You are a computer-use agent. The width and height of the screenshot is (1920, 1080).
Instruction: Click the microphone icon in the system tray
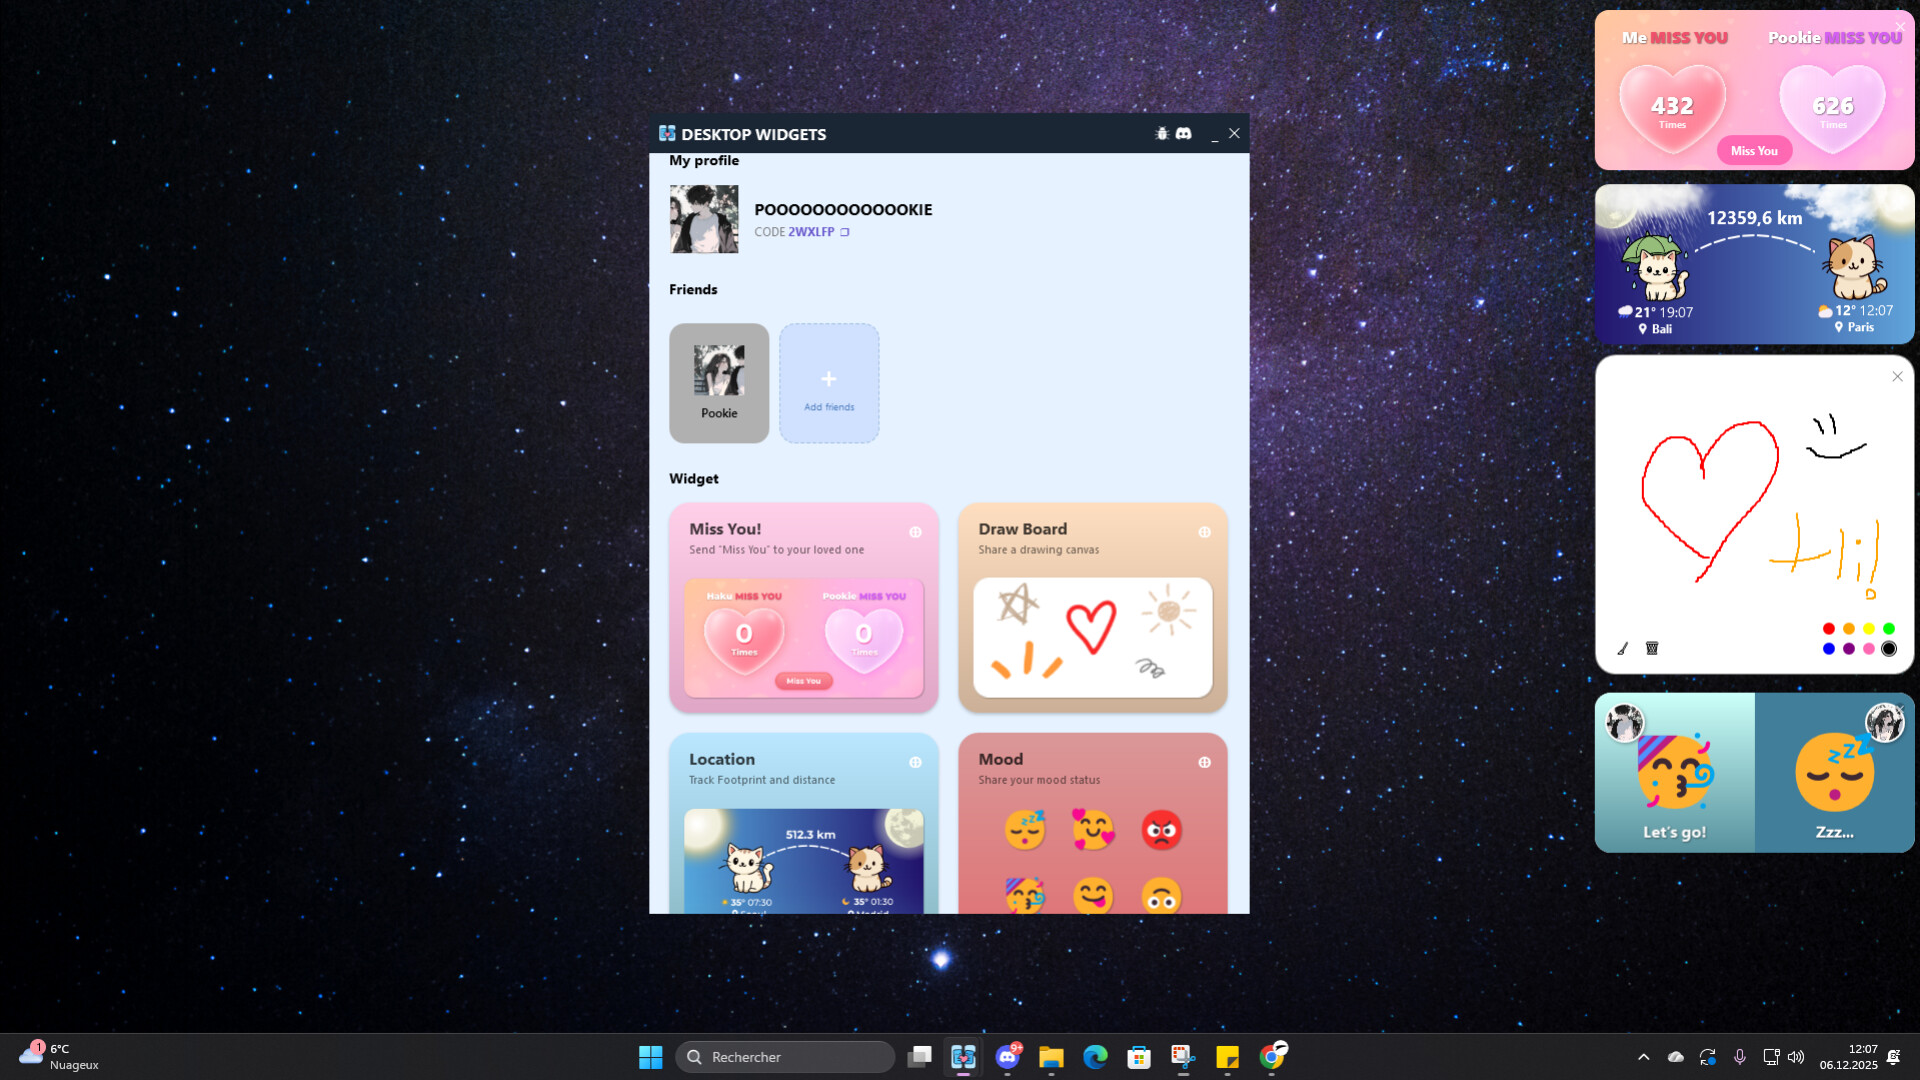tap(1741, 1056)
